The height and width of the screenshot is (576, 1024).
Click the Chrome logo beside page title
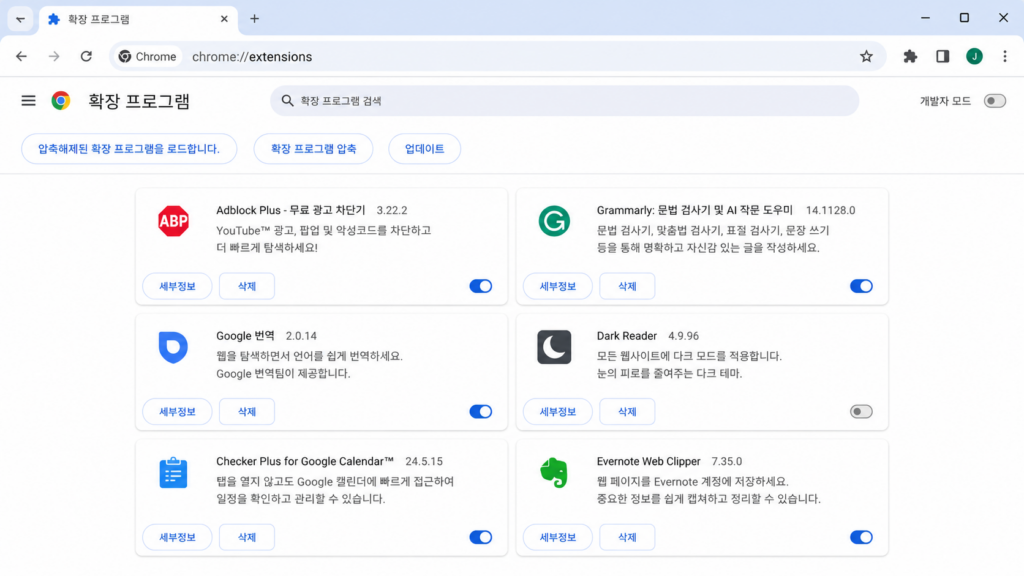[61, 101]
